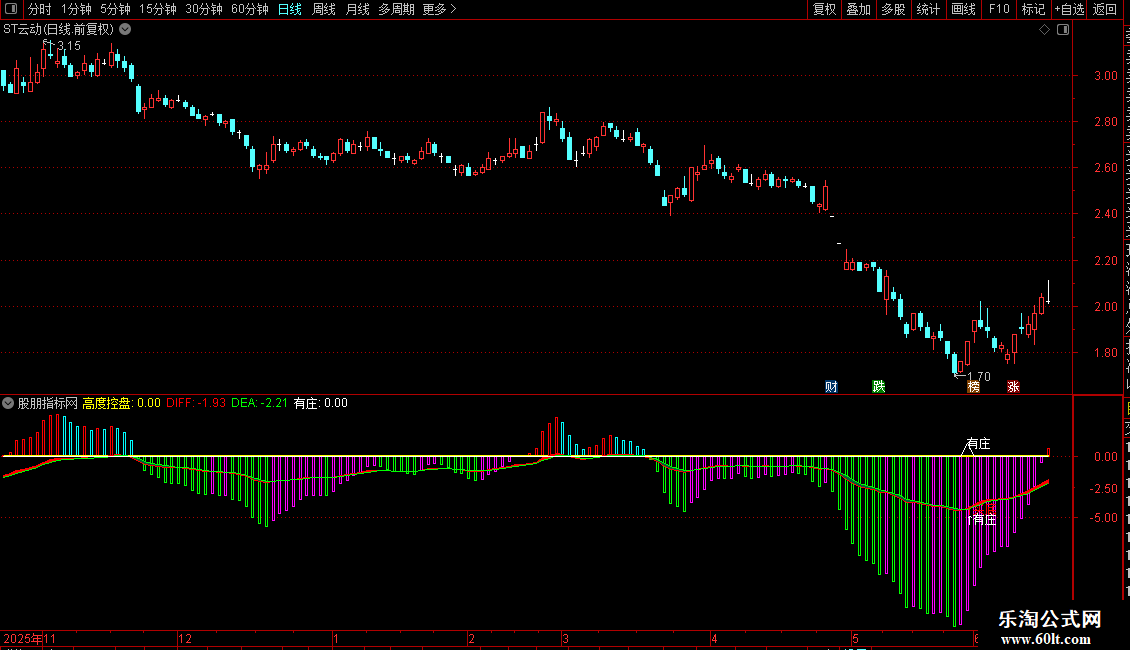
Task: Click the 3.00 price axis label
Action: (x=1105, y=75)
